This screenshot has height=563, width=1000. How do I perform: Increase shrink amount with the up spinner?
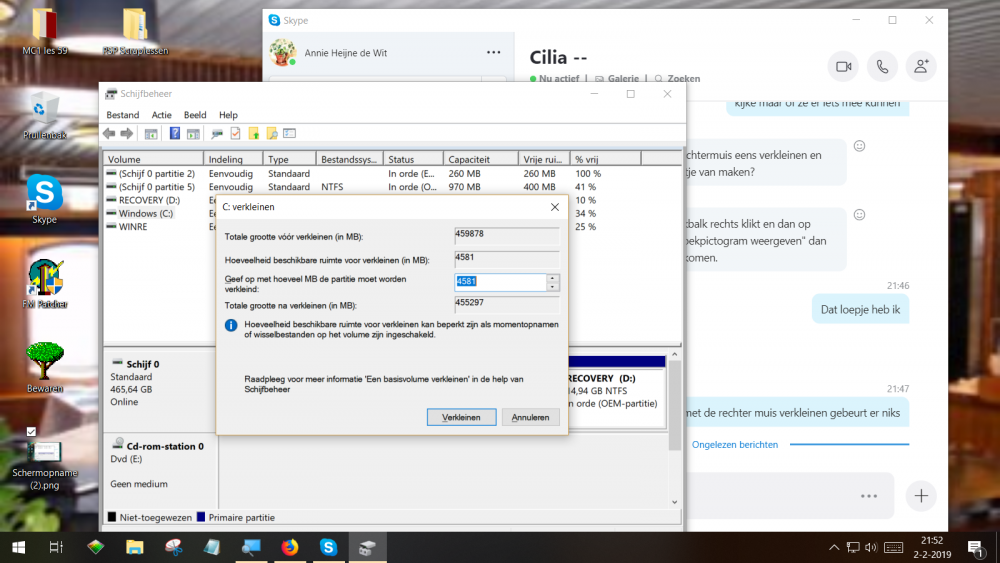(553, 278)
